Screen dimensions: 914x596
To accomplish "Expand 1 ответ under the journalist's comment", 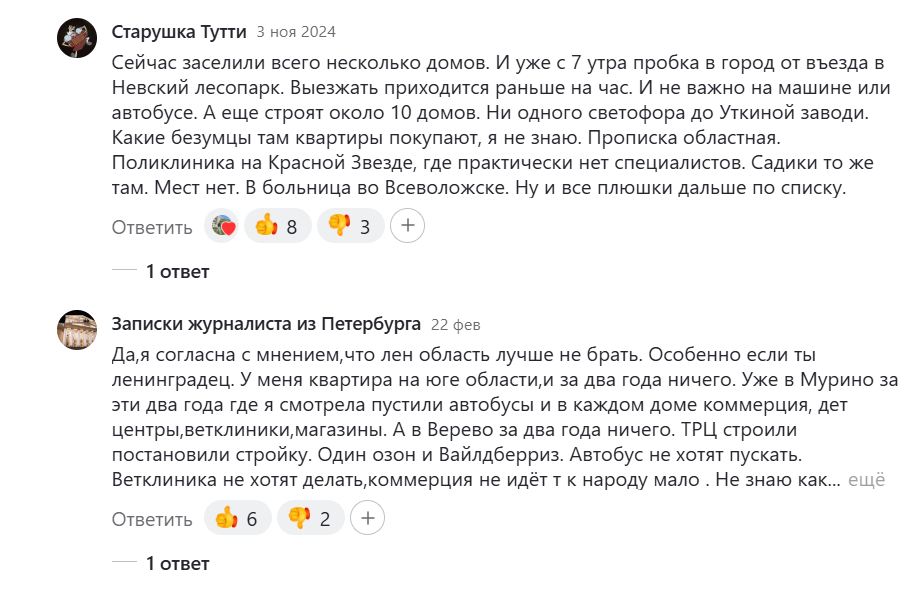I will [x=177, y=563].
